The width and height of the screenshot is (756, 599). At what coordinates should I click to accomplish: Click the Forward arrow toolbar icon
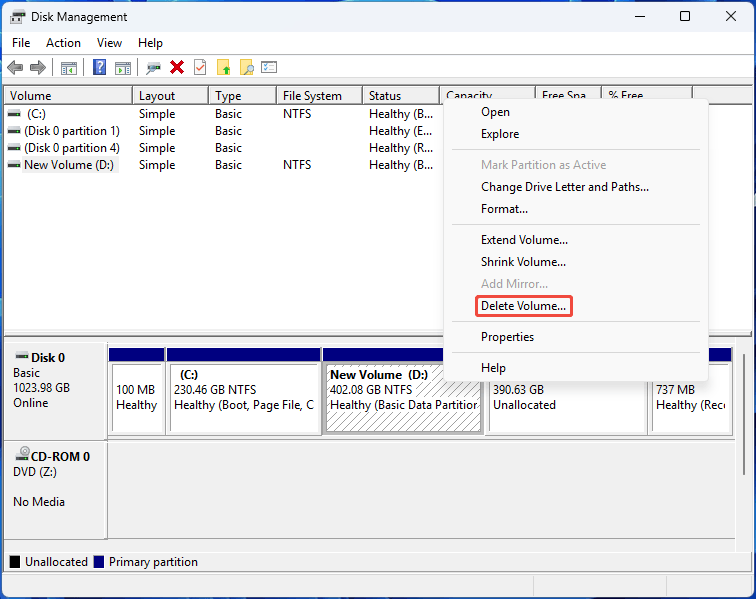pyautogui.click(x=38, y=68)
